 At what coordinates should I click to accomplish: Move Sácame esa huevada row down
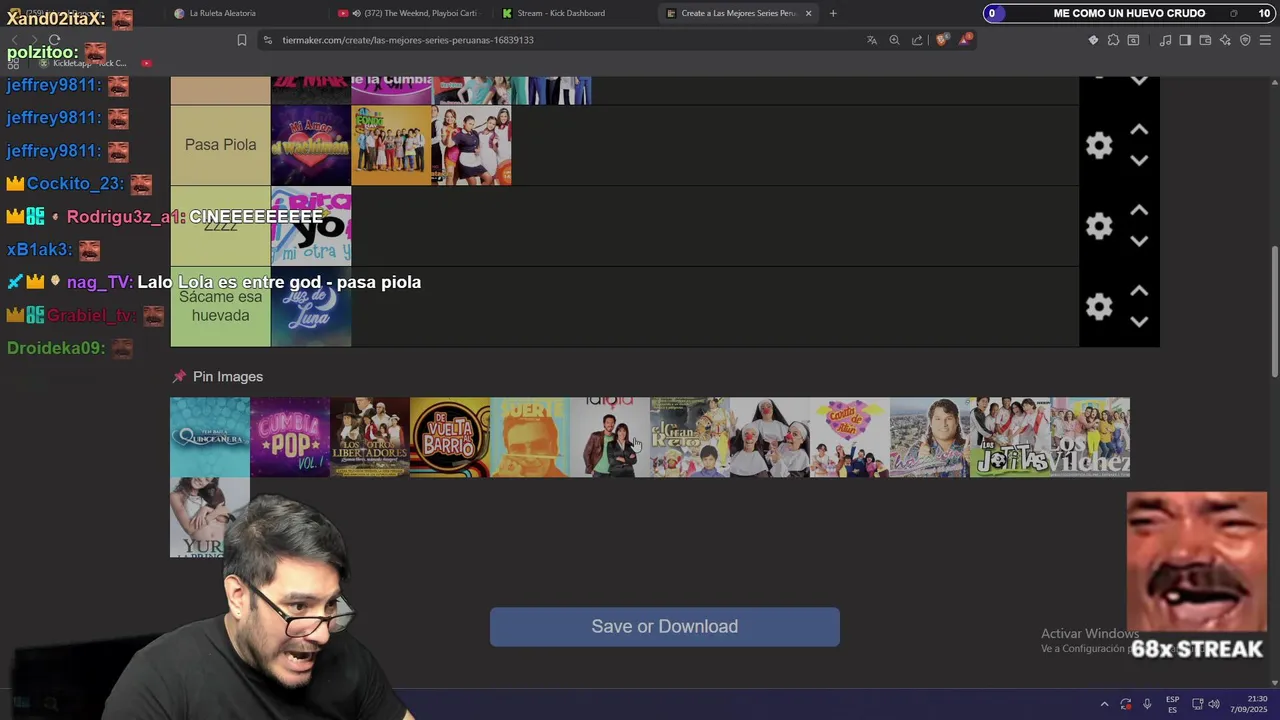(1138, 321)
